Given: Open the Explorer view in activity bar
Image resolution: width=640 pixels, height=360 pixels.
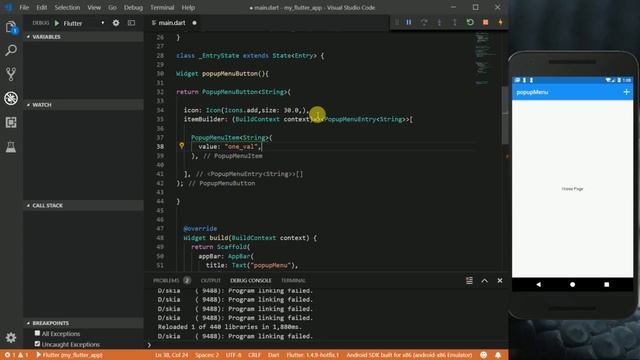Looking at the screenshot, I should tap(11, 27).
